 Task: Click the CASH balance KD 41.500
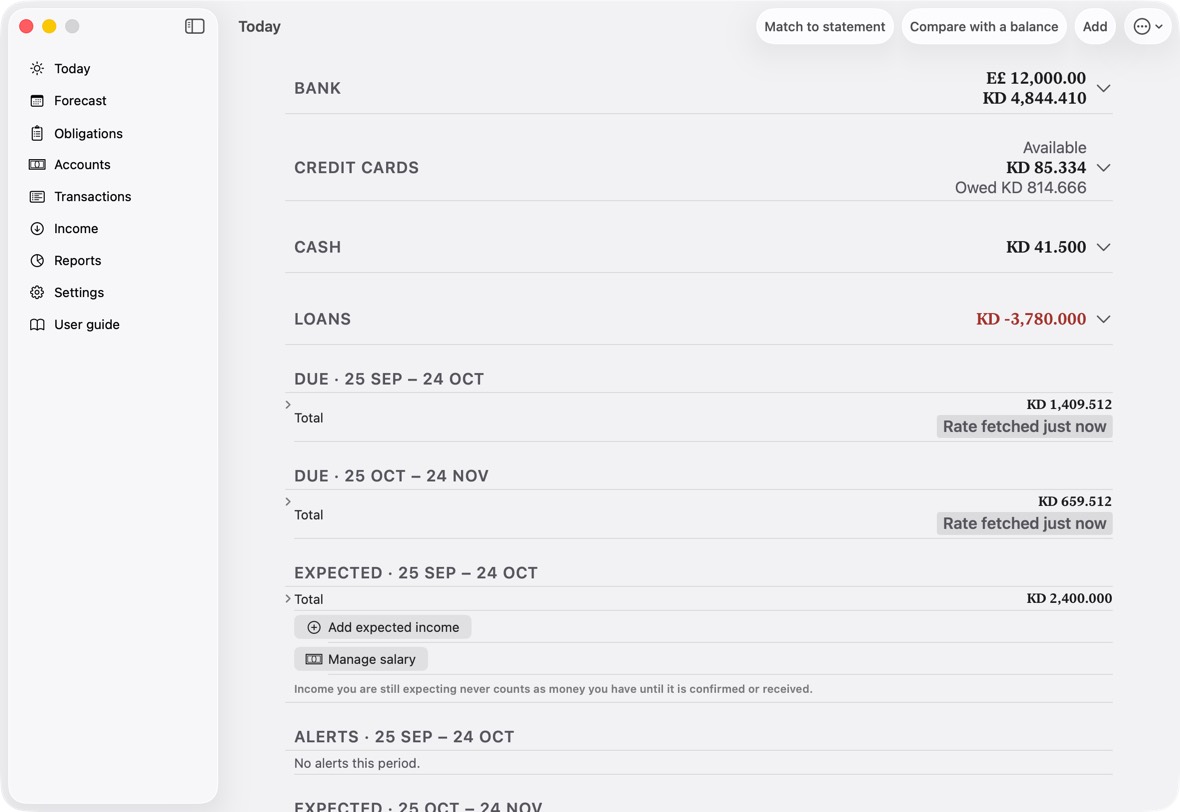pos(1046,247)
